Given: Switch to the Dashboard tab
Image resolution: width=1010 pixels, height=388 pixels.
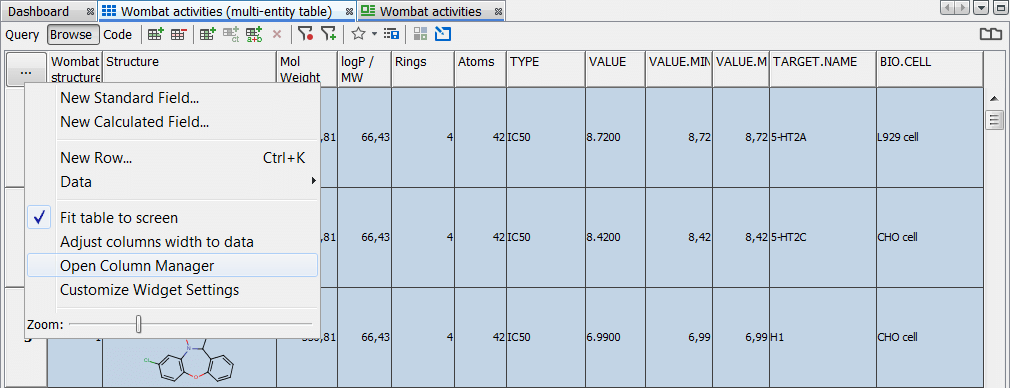Looking at the screenshot, I should tap(39, 12).
